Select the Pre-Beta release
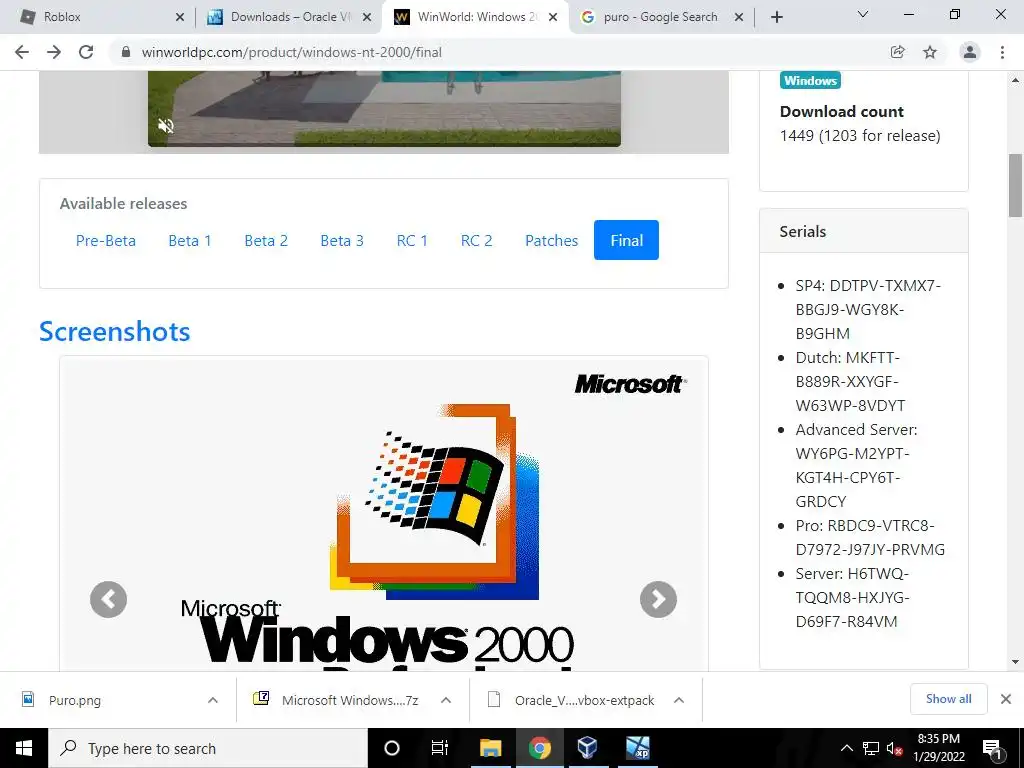Image resolution: width=1024 pixels, height=768 pixels. coord(106,240)
